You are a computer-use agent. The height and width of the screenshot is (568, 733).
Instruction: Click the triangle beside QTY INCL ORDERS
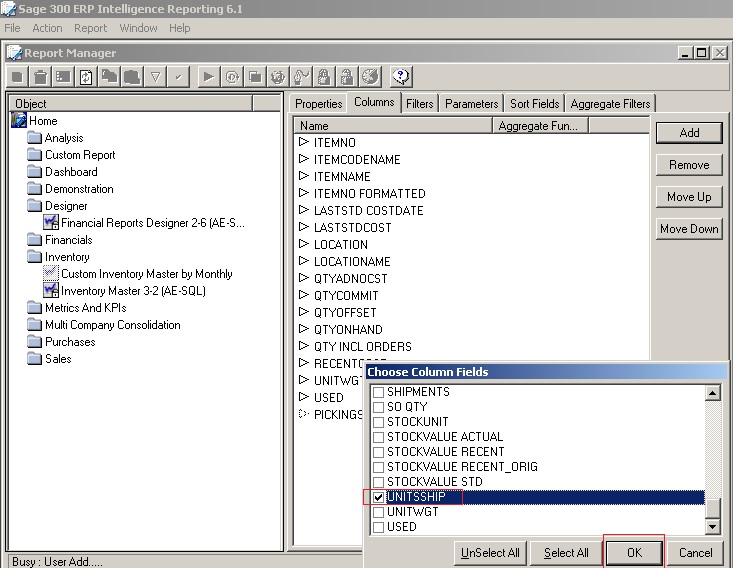click(x=304, y=345)
